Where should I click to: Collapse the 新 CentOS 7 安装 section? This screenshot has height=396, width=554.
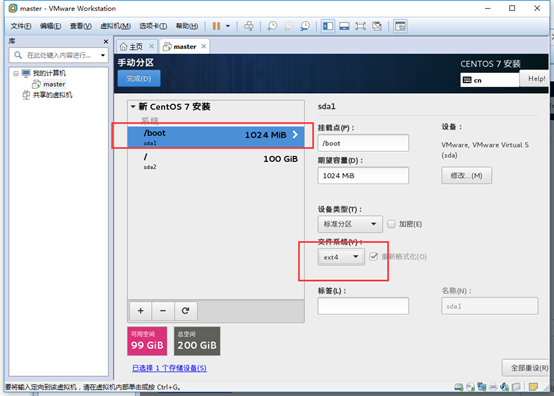pyautogui.click(x=133, y=106)
